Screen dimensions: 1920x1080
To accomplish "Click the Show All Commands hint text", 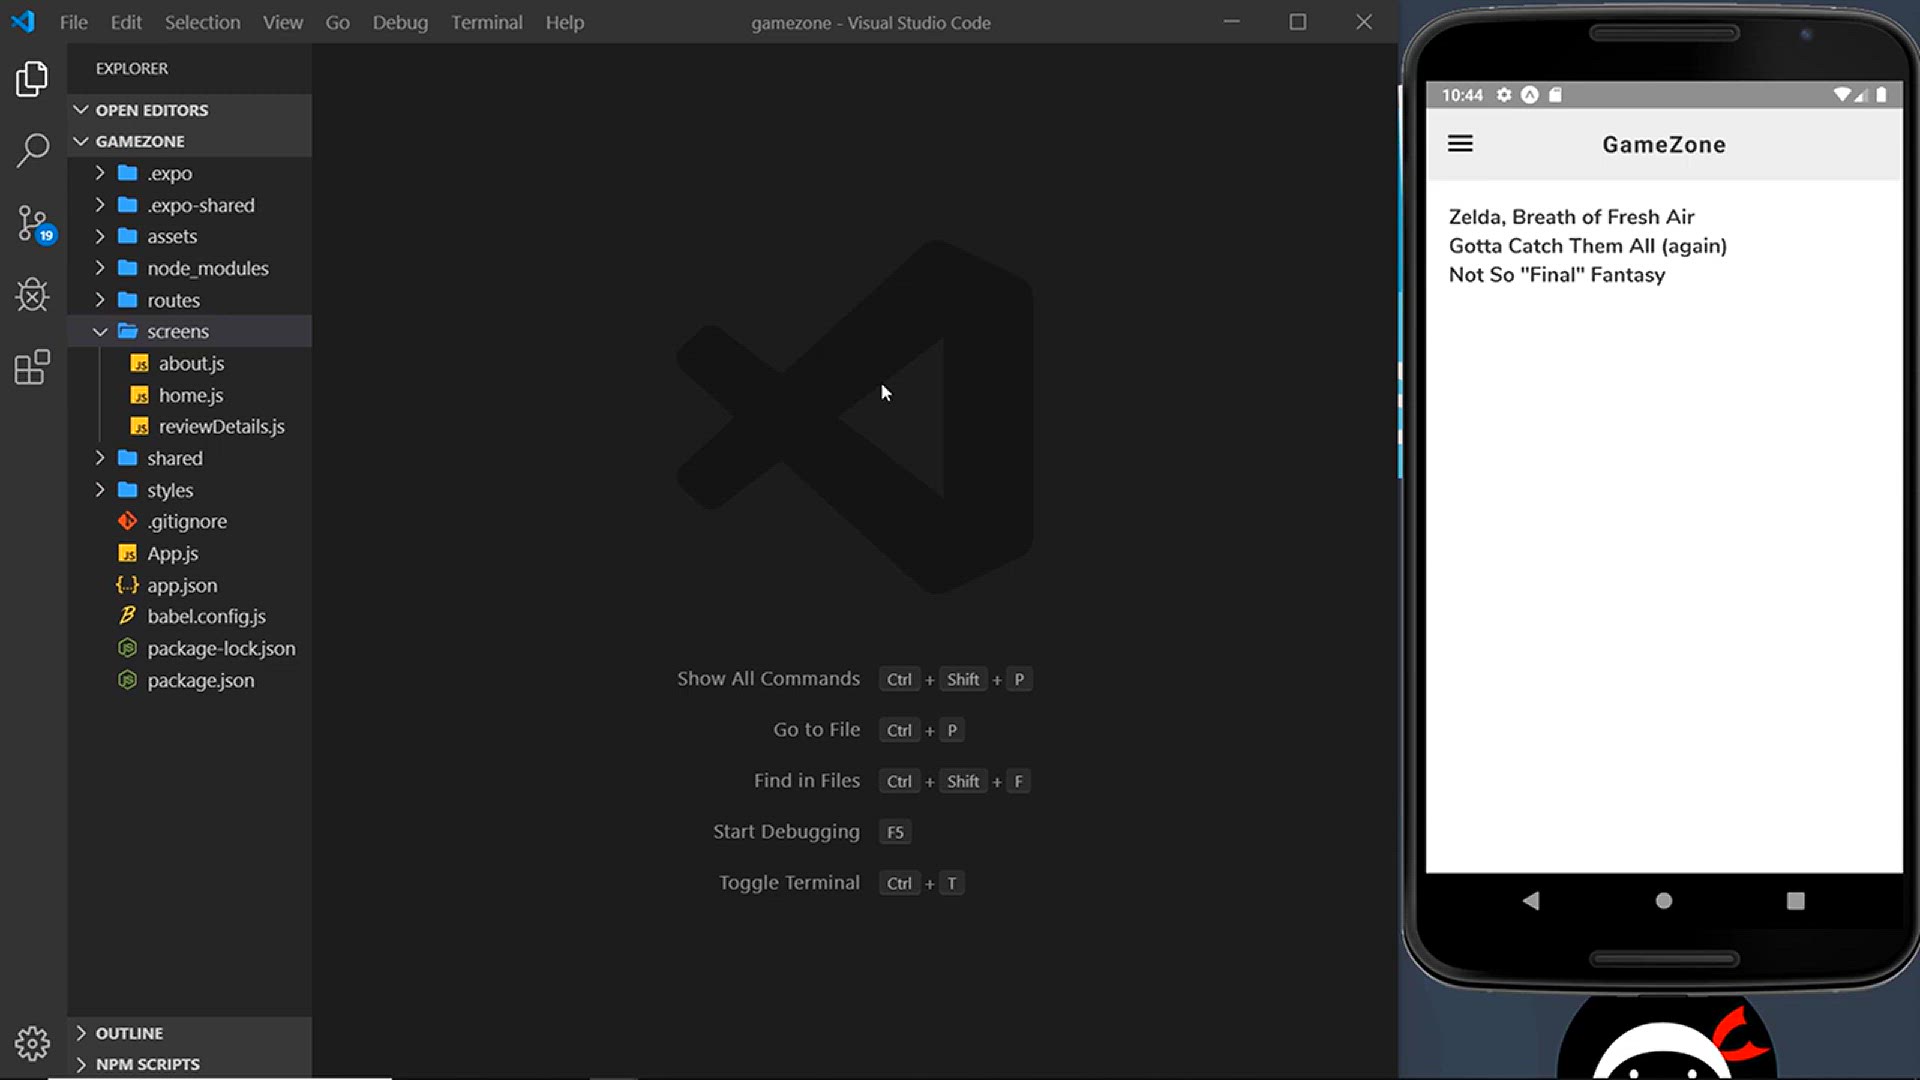I will pyautogui.click(x=768, y=678).
